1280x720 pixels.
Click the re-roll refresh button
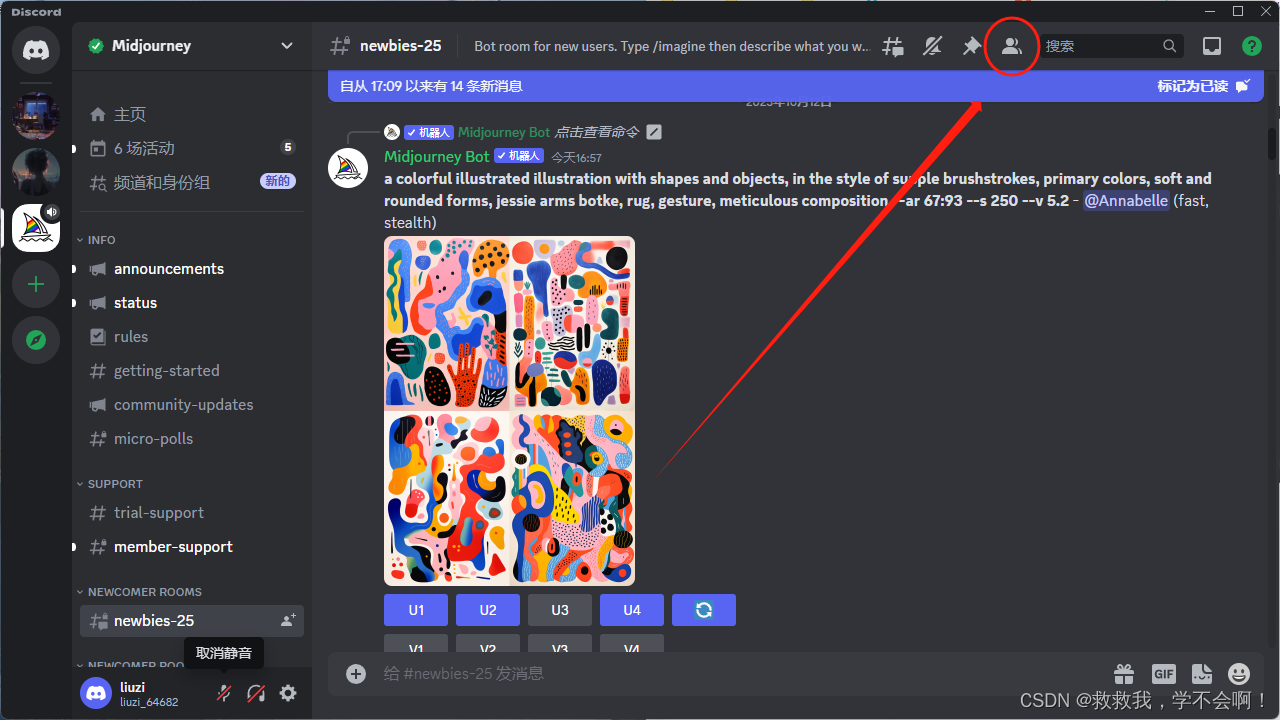click(x=704, y=610)
